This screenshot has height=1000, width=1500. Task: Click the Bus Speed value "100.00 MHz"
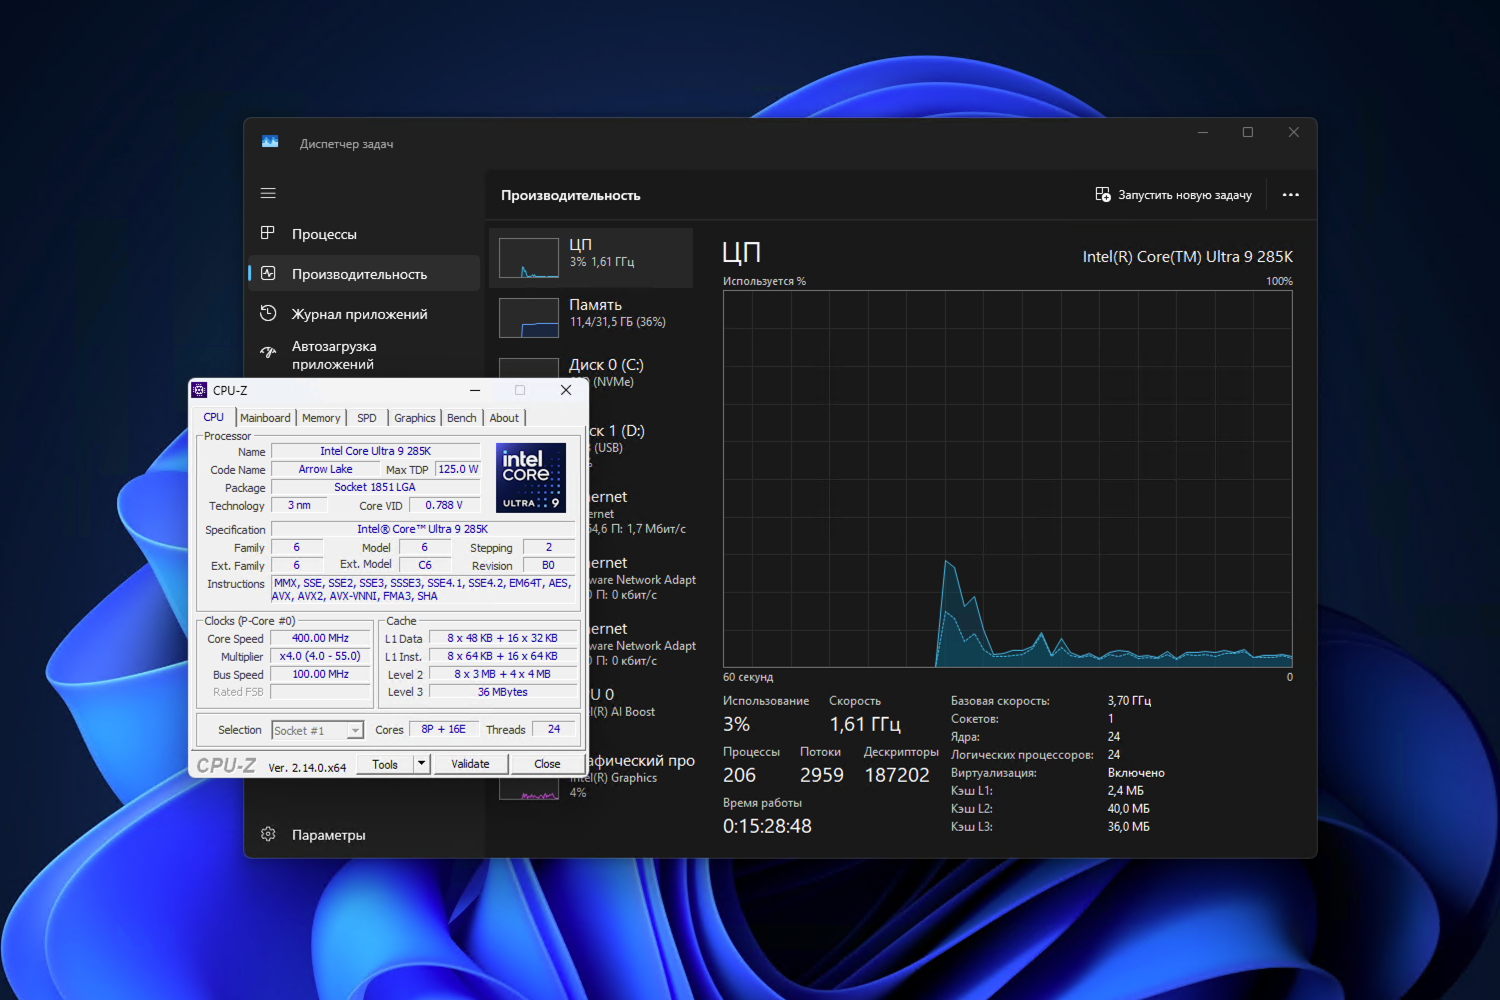[x=320, y=674]
